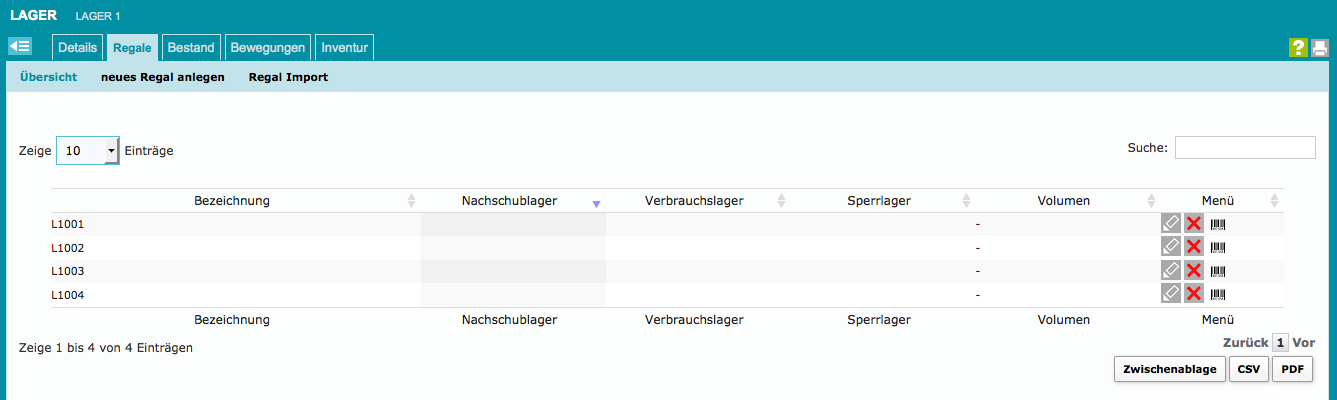Open the Zeige entries count dropdown
1337x400 pixels.
[87, 150]
